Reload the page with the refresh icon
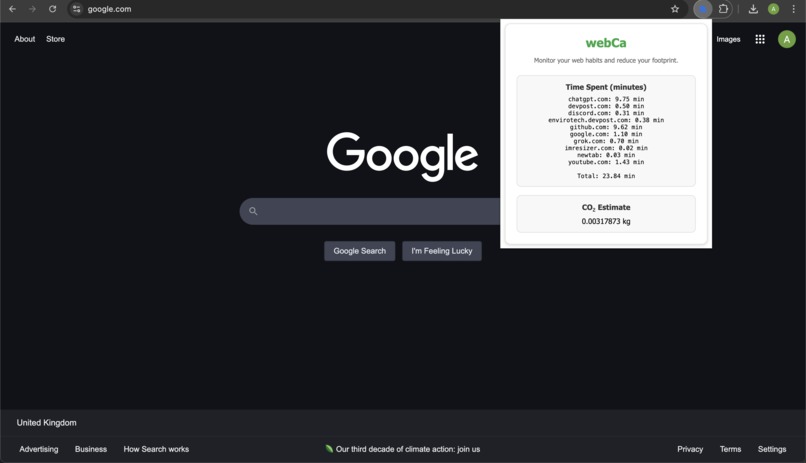Screen dimensions: 806x463 [52, 9]
